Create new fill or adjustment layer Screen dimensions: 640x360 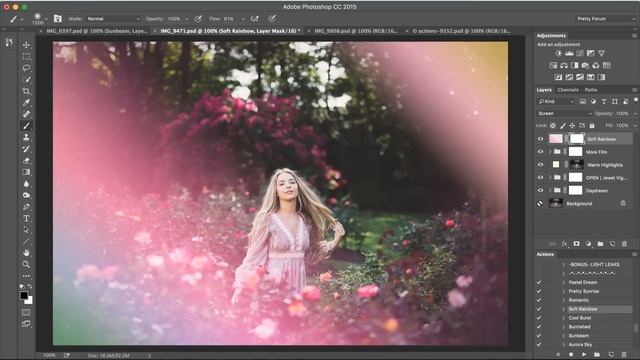coord(588,244)
